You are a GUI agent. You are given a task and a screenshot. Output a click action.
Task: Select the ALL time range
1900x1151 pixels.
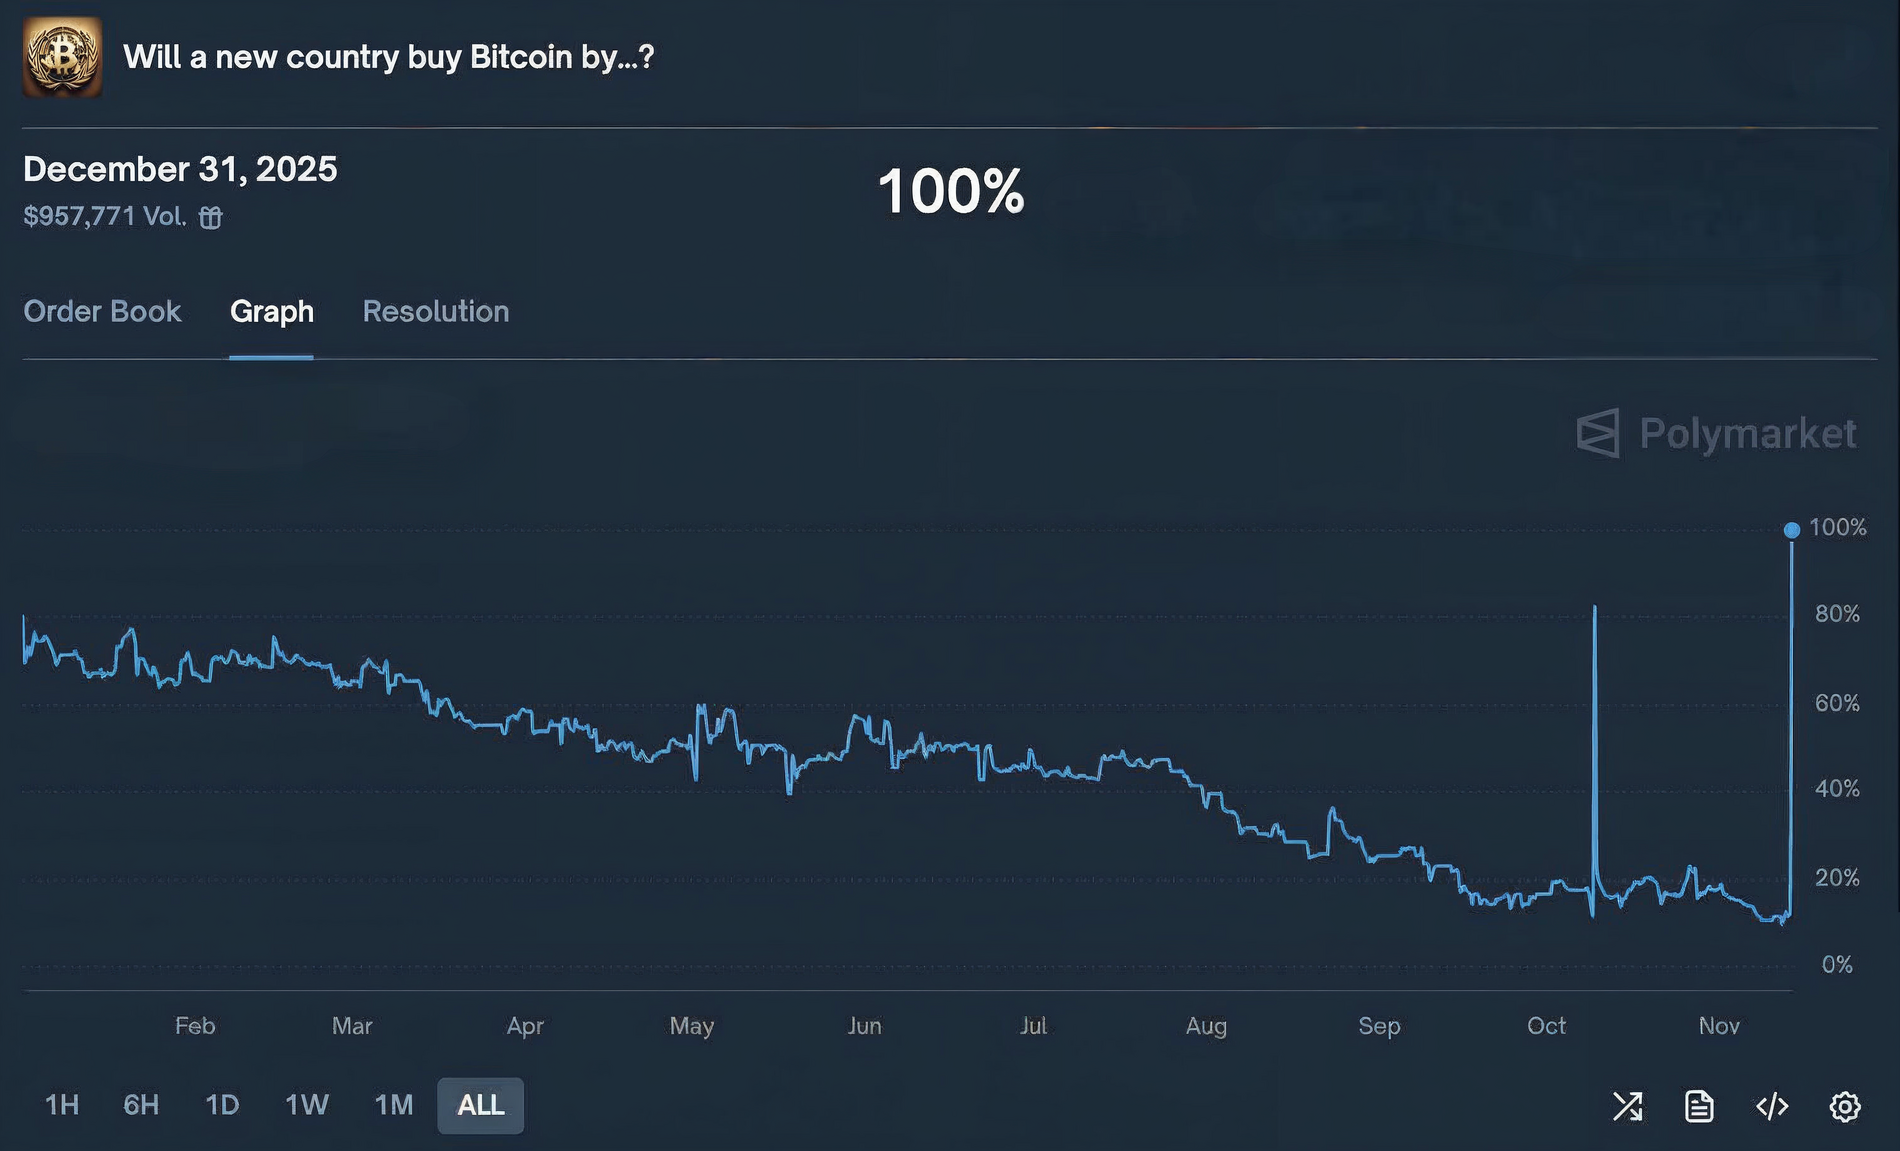[480, 1105]
